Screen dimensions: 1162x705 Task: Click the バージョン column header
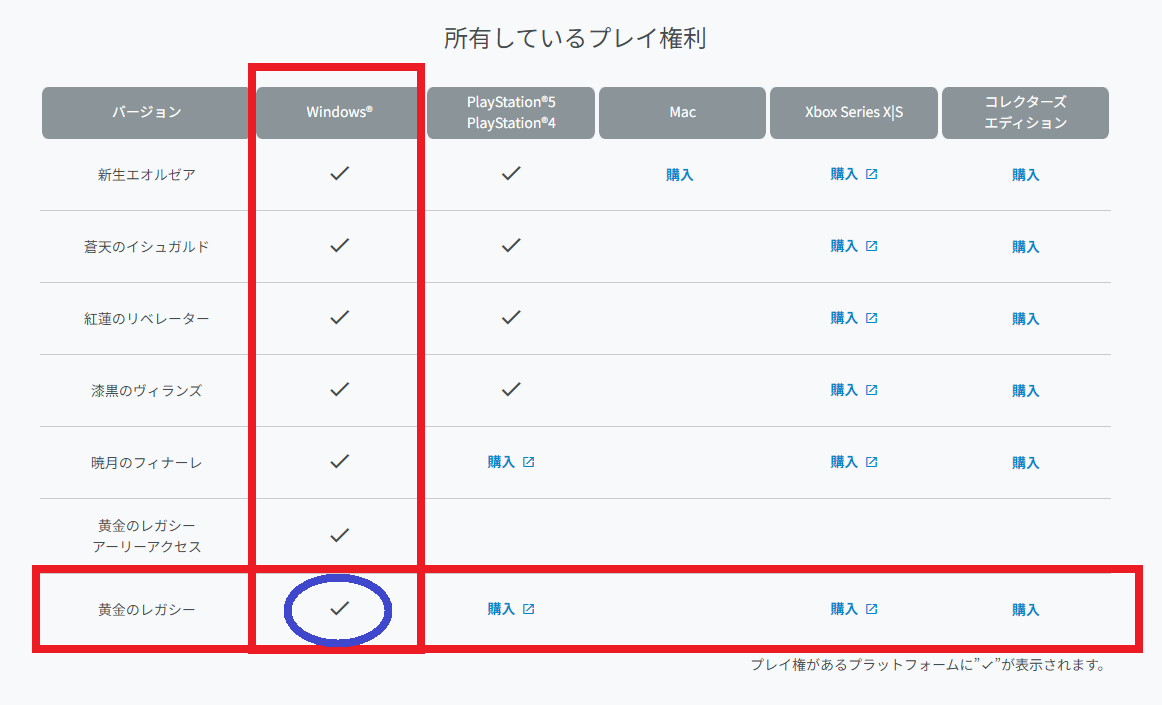pyautogui.click(x=145, y=112)
